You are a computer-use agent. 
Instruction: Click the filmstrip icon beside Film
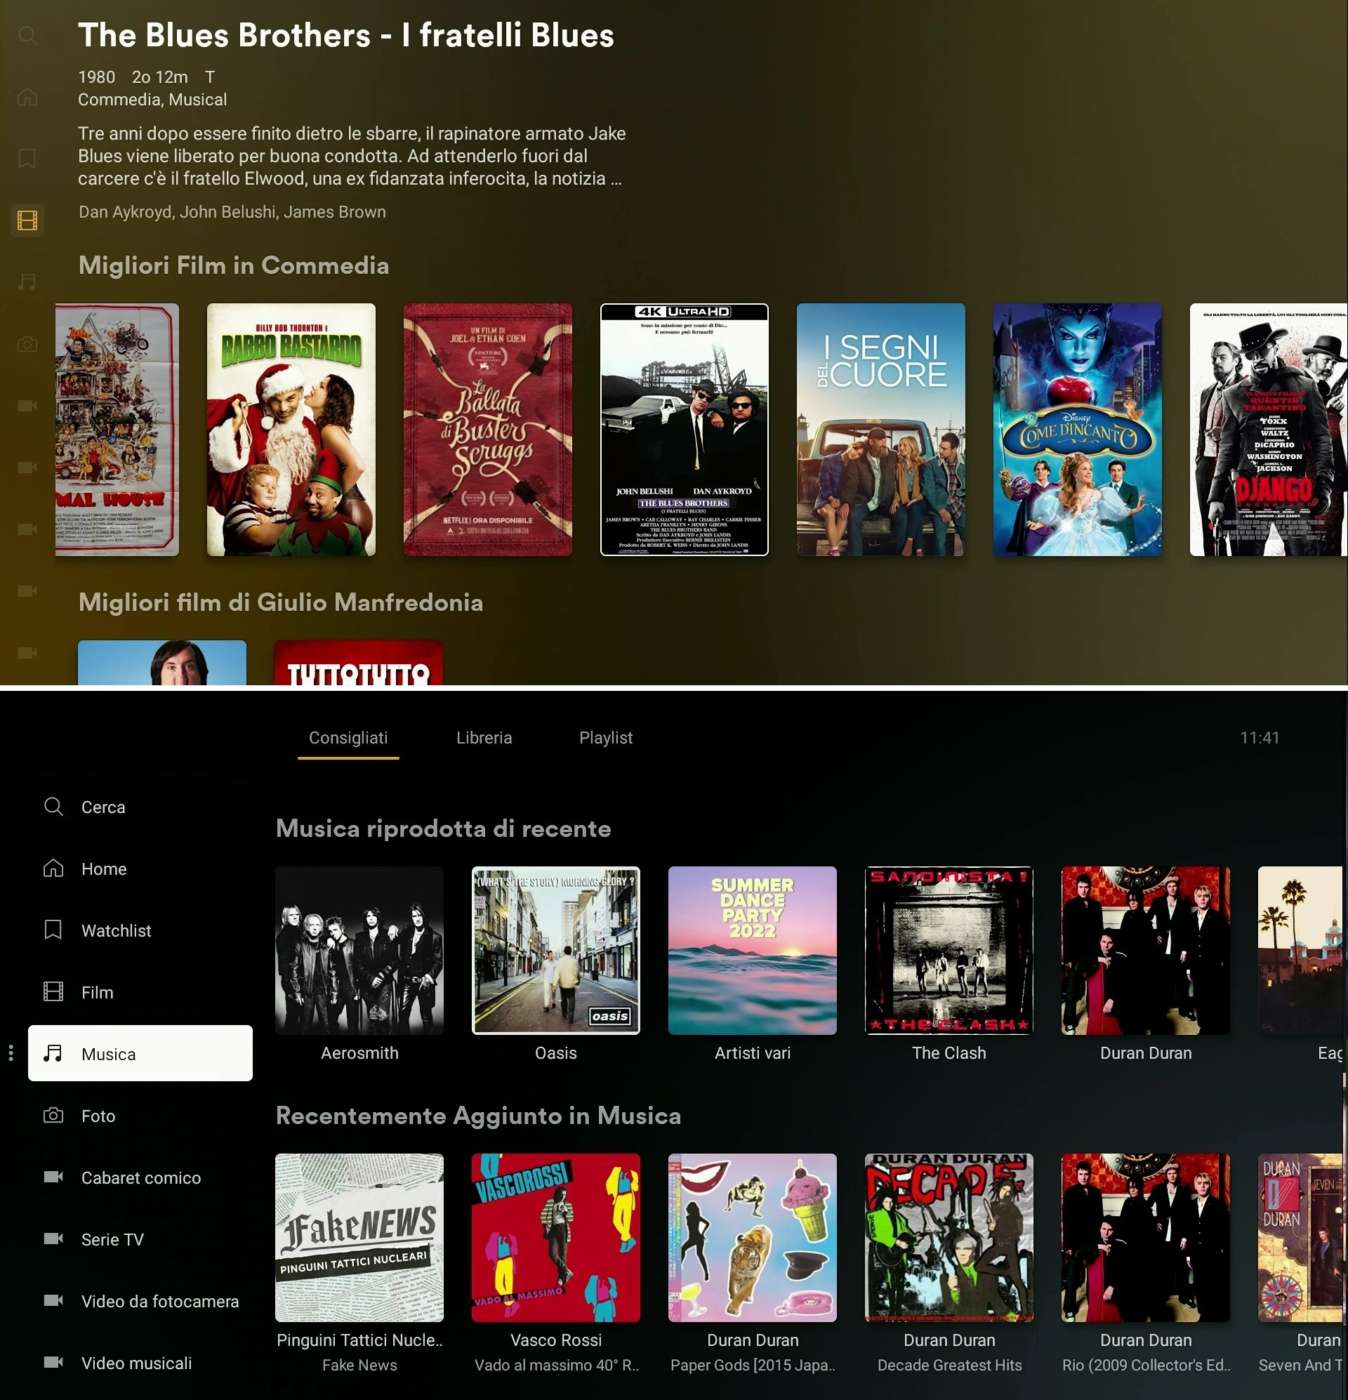[54, 992]
